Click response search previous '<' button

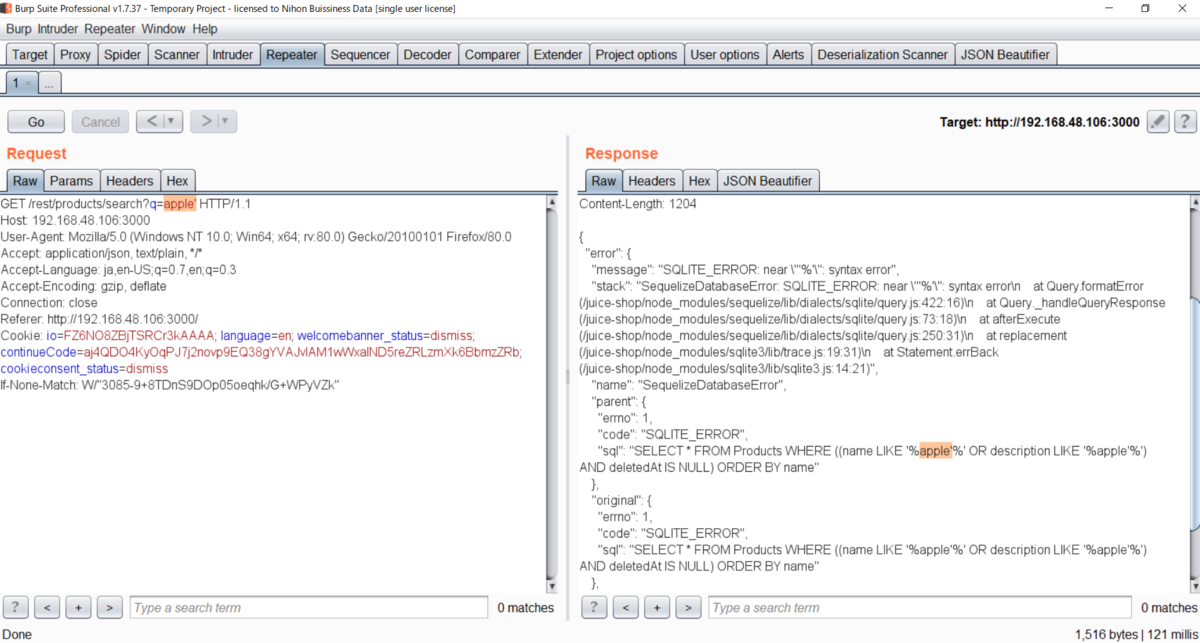pyautogui.click(x=625, y=607)
